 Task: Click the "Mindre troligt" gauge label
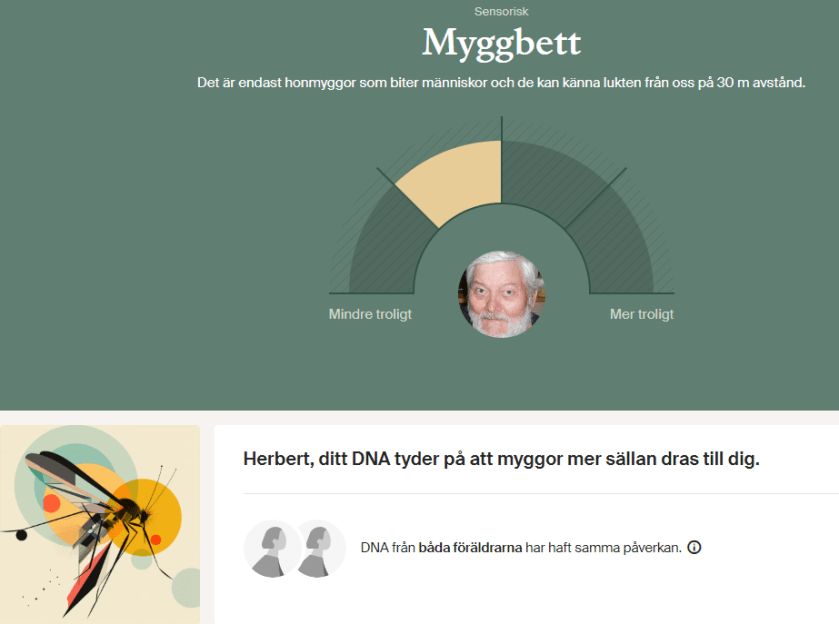pos(370,314)
